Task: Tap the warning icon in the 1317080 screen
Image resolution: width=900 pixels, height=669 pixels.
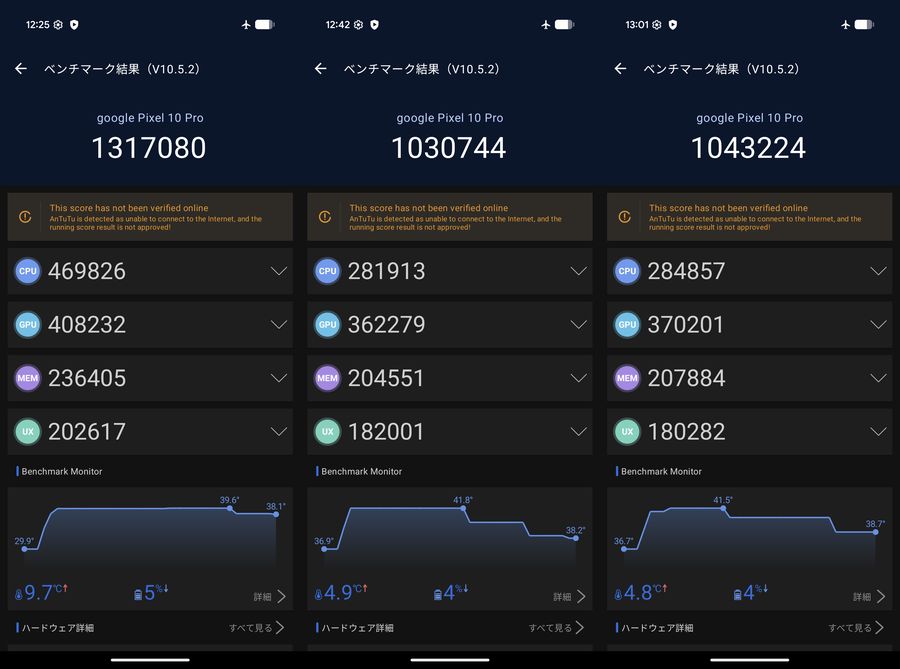Action: pyautogui.click(x=25, y=217)
